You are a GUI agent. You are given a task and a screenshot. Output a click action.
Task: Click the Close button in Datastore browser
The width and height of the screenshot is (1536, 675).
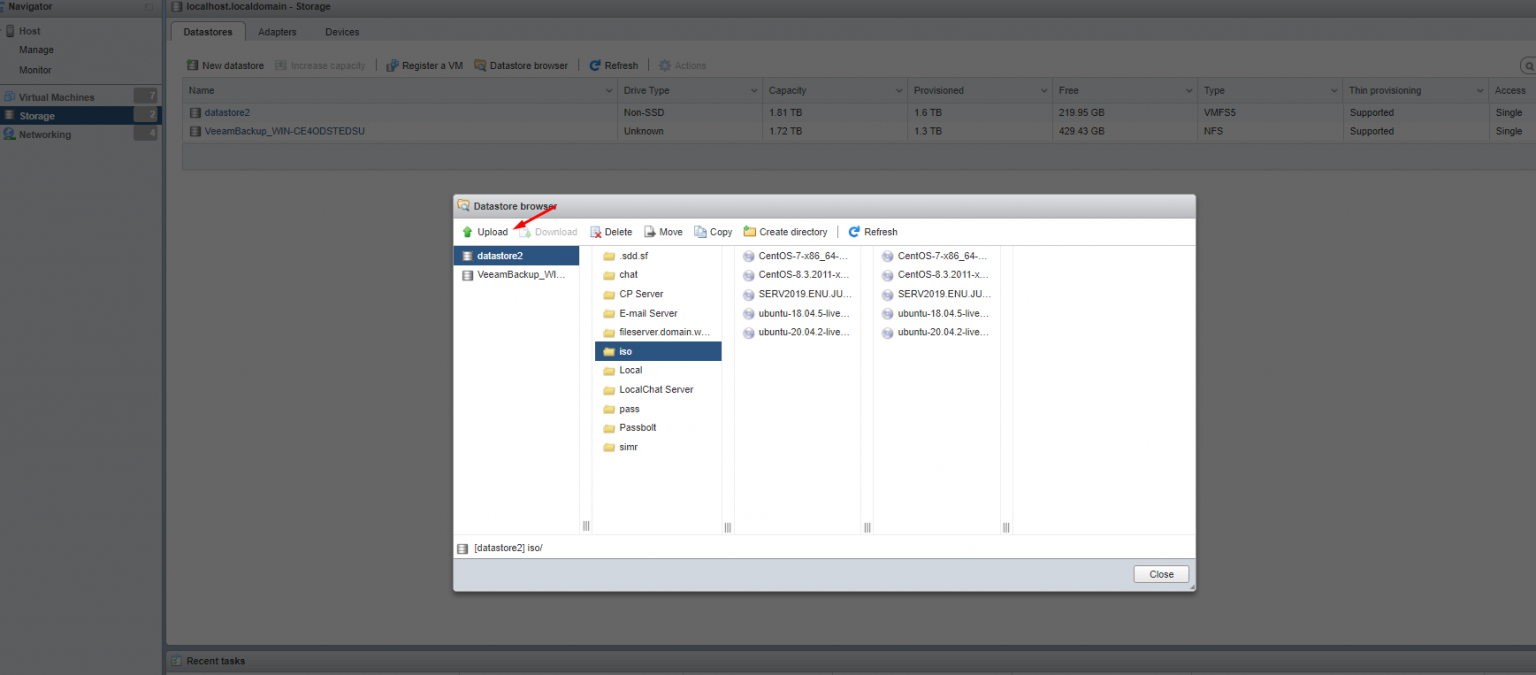pyautogui.click(x=1160, y=573)
